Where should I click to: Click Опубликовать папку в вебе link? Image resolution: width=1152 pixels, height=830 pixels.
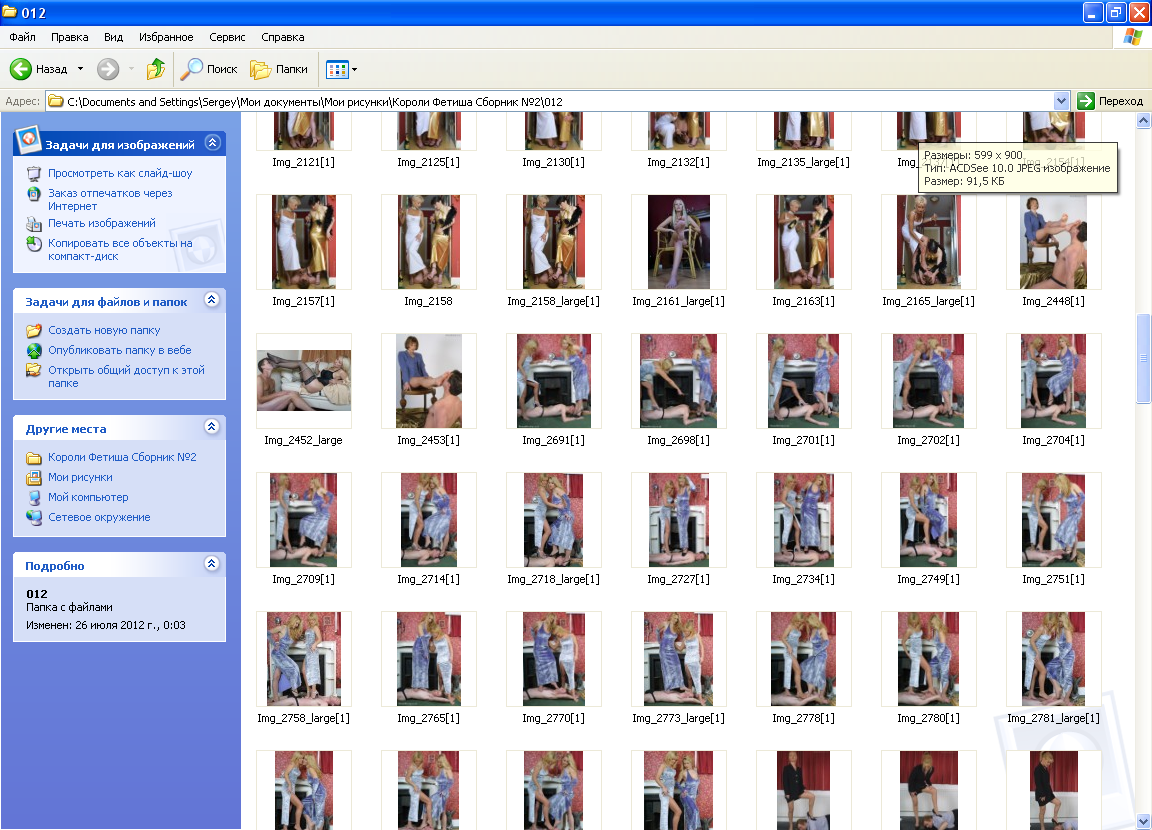click(120, 350)
